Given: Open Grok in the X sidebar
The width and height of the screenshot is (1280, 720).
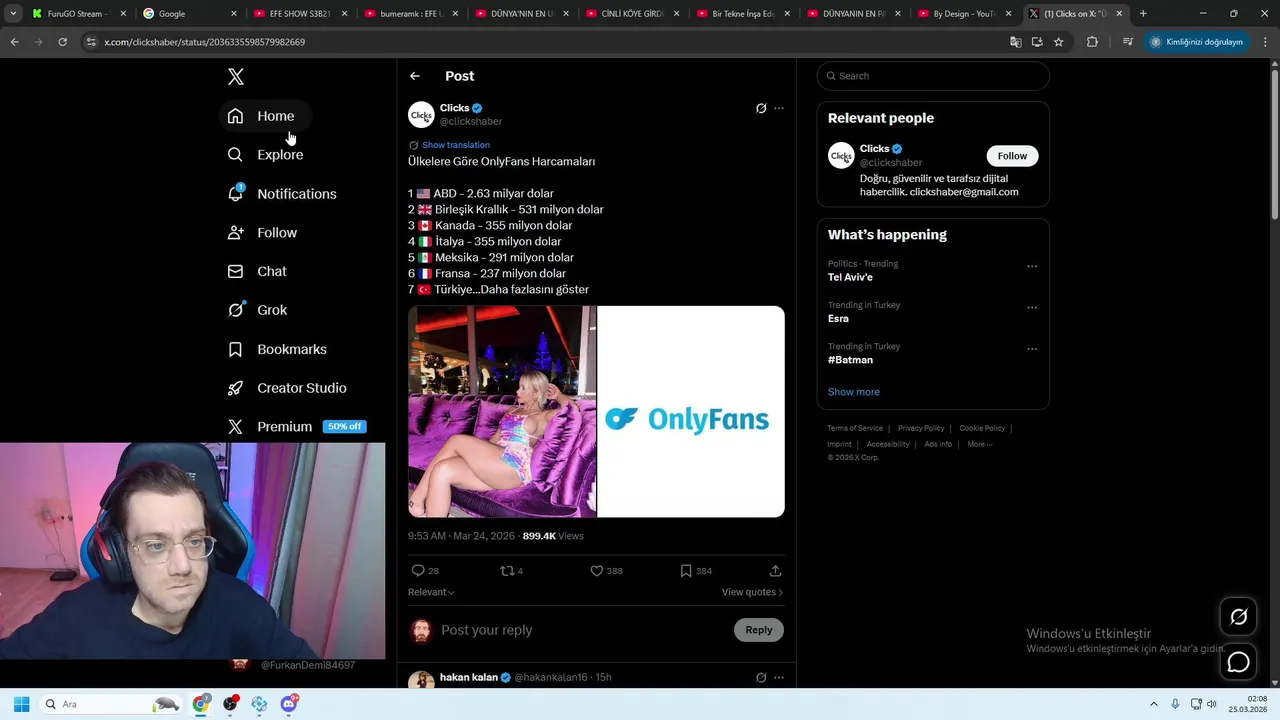Looking at the screenshot, I should [258, 310].
